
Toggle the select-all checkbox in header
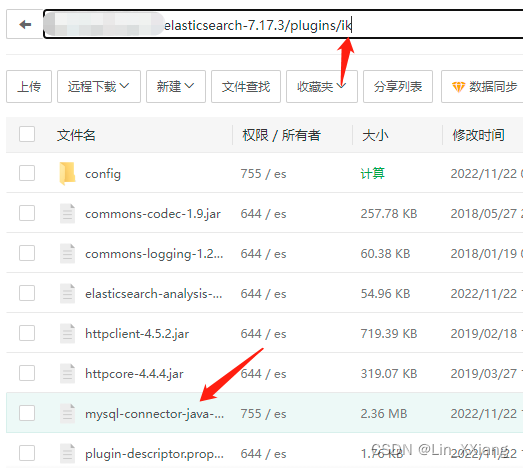tap(27, 134)
